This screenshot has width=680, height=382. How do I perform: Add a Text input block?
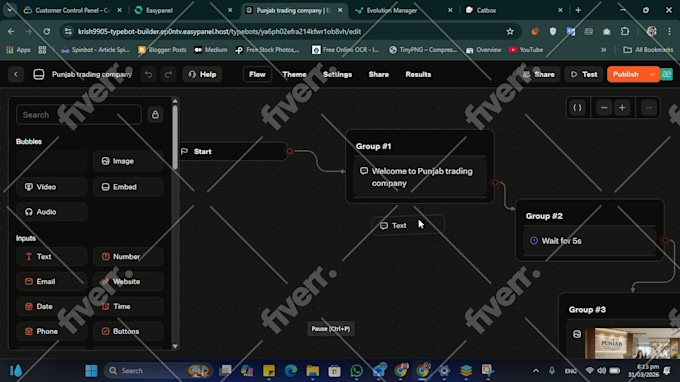pyautogui.click(x=52, y=257)
